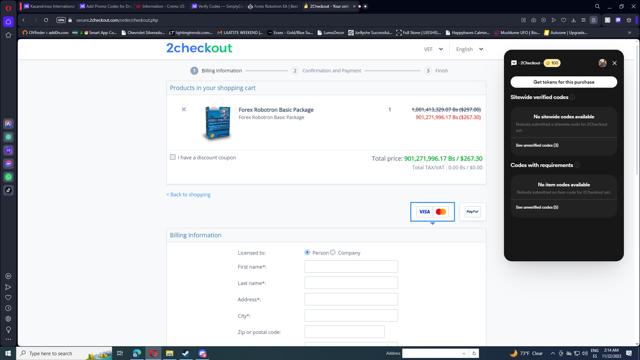Image resolution: width=640 pixels, height=360 pixels.
Task: Open the purple extension icon in toolbar
Action: click(x=618, y=20)
